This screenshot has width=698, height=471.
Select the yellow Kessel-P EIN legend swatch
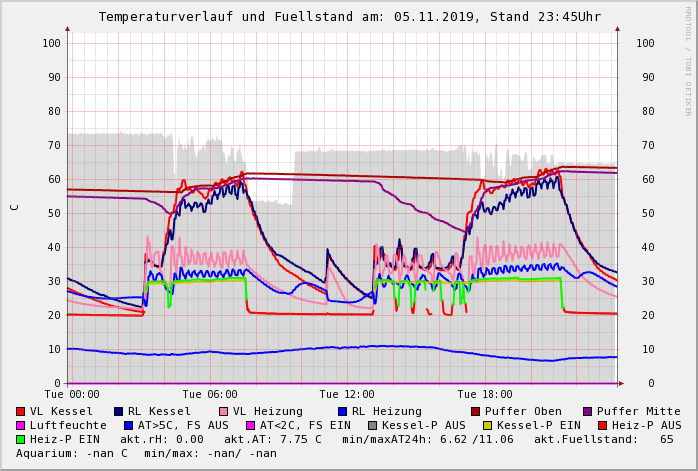point(488,425)
